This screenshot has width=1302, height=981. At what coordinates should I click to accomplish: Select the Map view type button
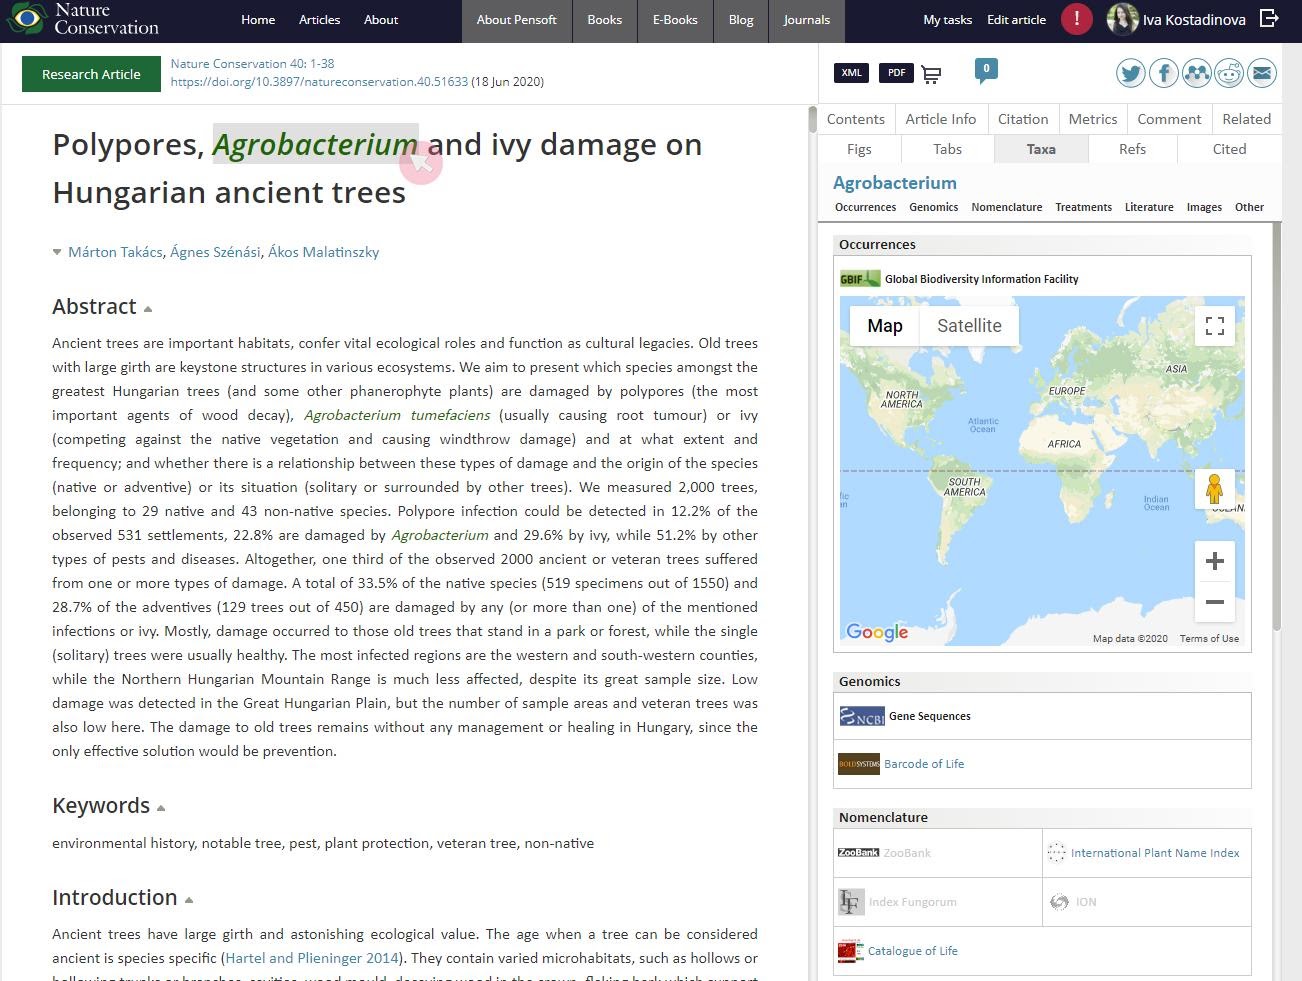click(x=884, y=326)
